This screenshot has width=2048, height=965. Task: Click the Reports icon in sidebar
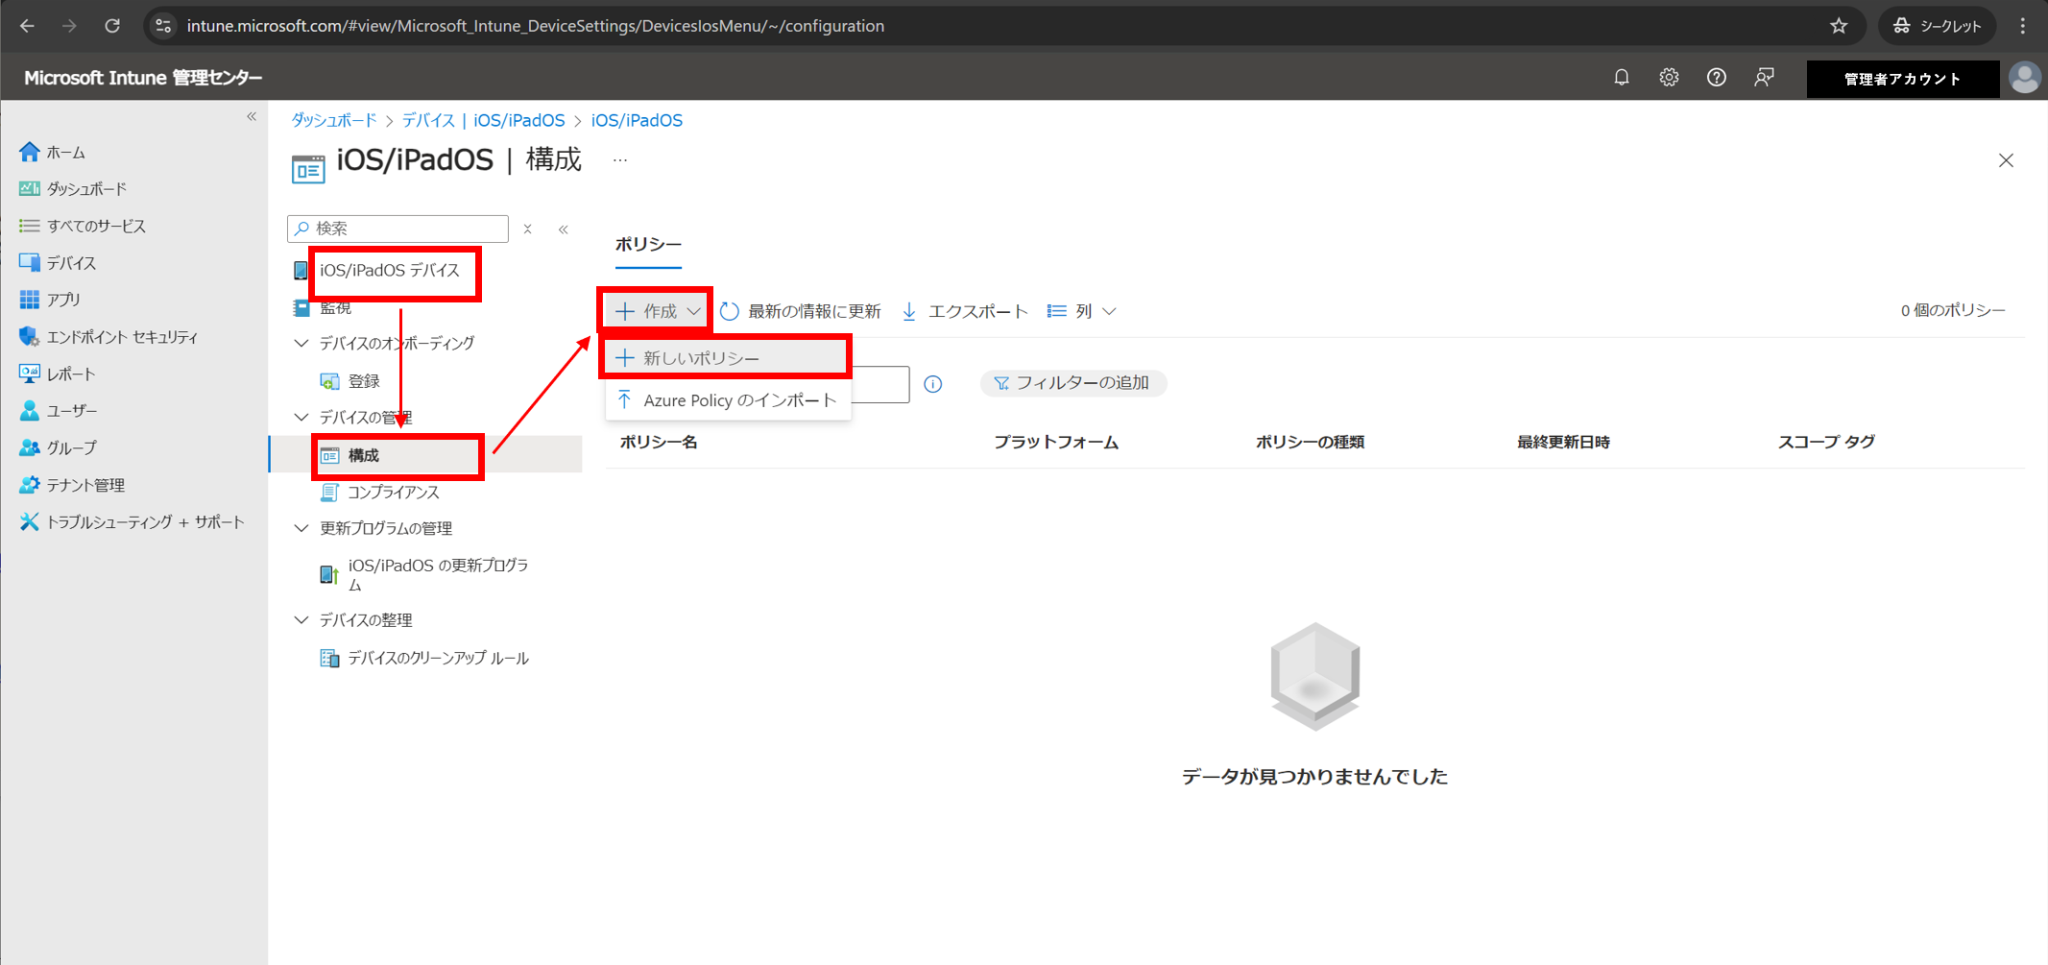coord(29,373)
